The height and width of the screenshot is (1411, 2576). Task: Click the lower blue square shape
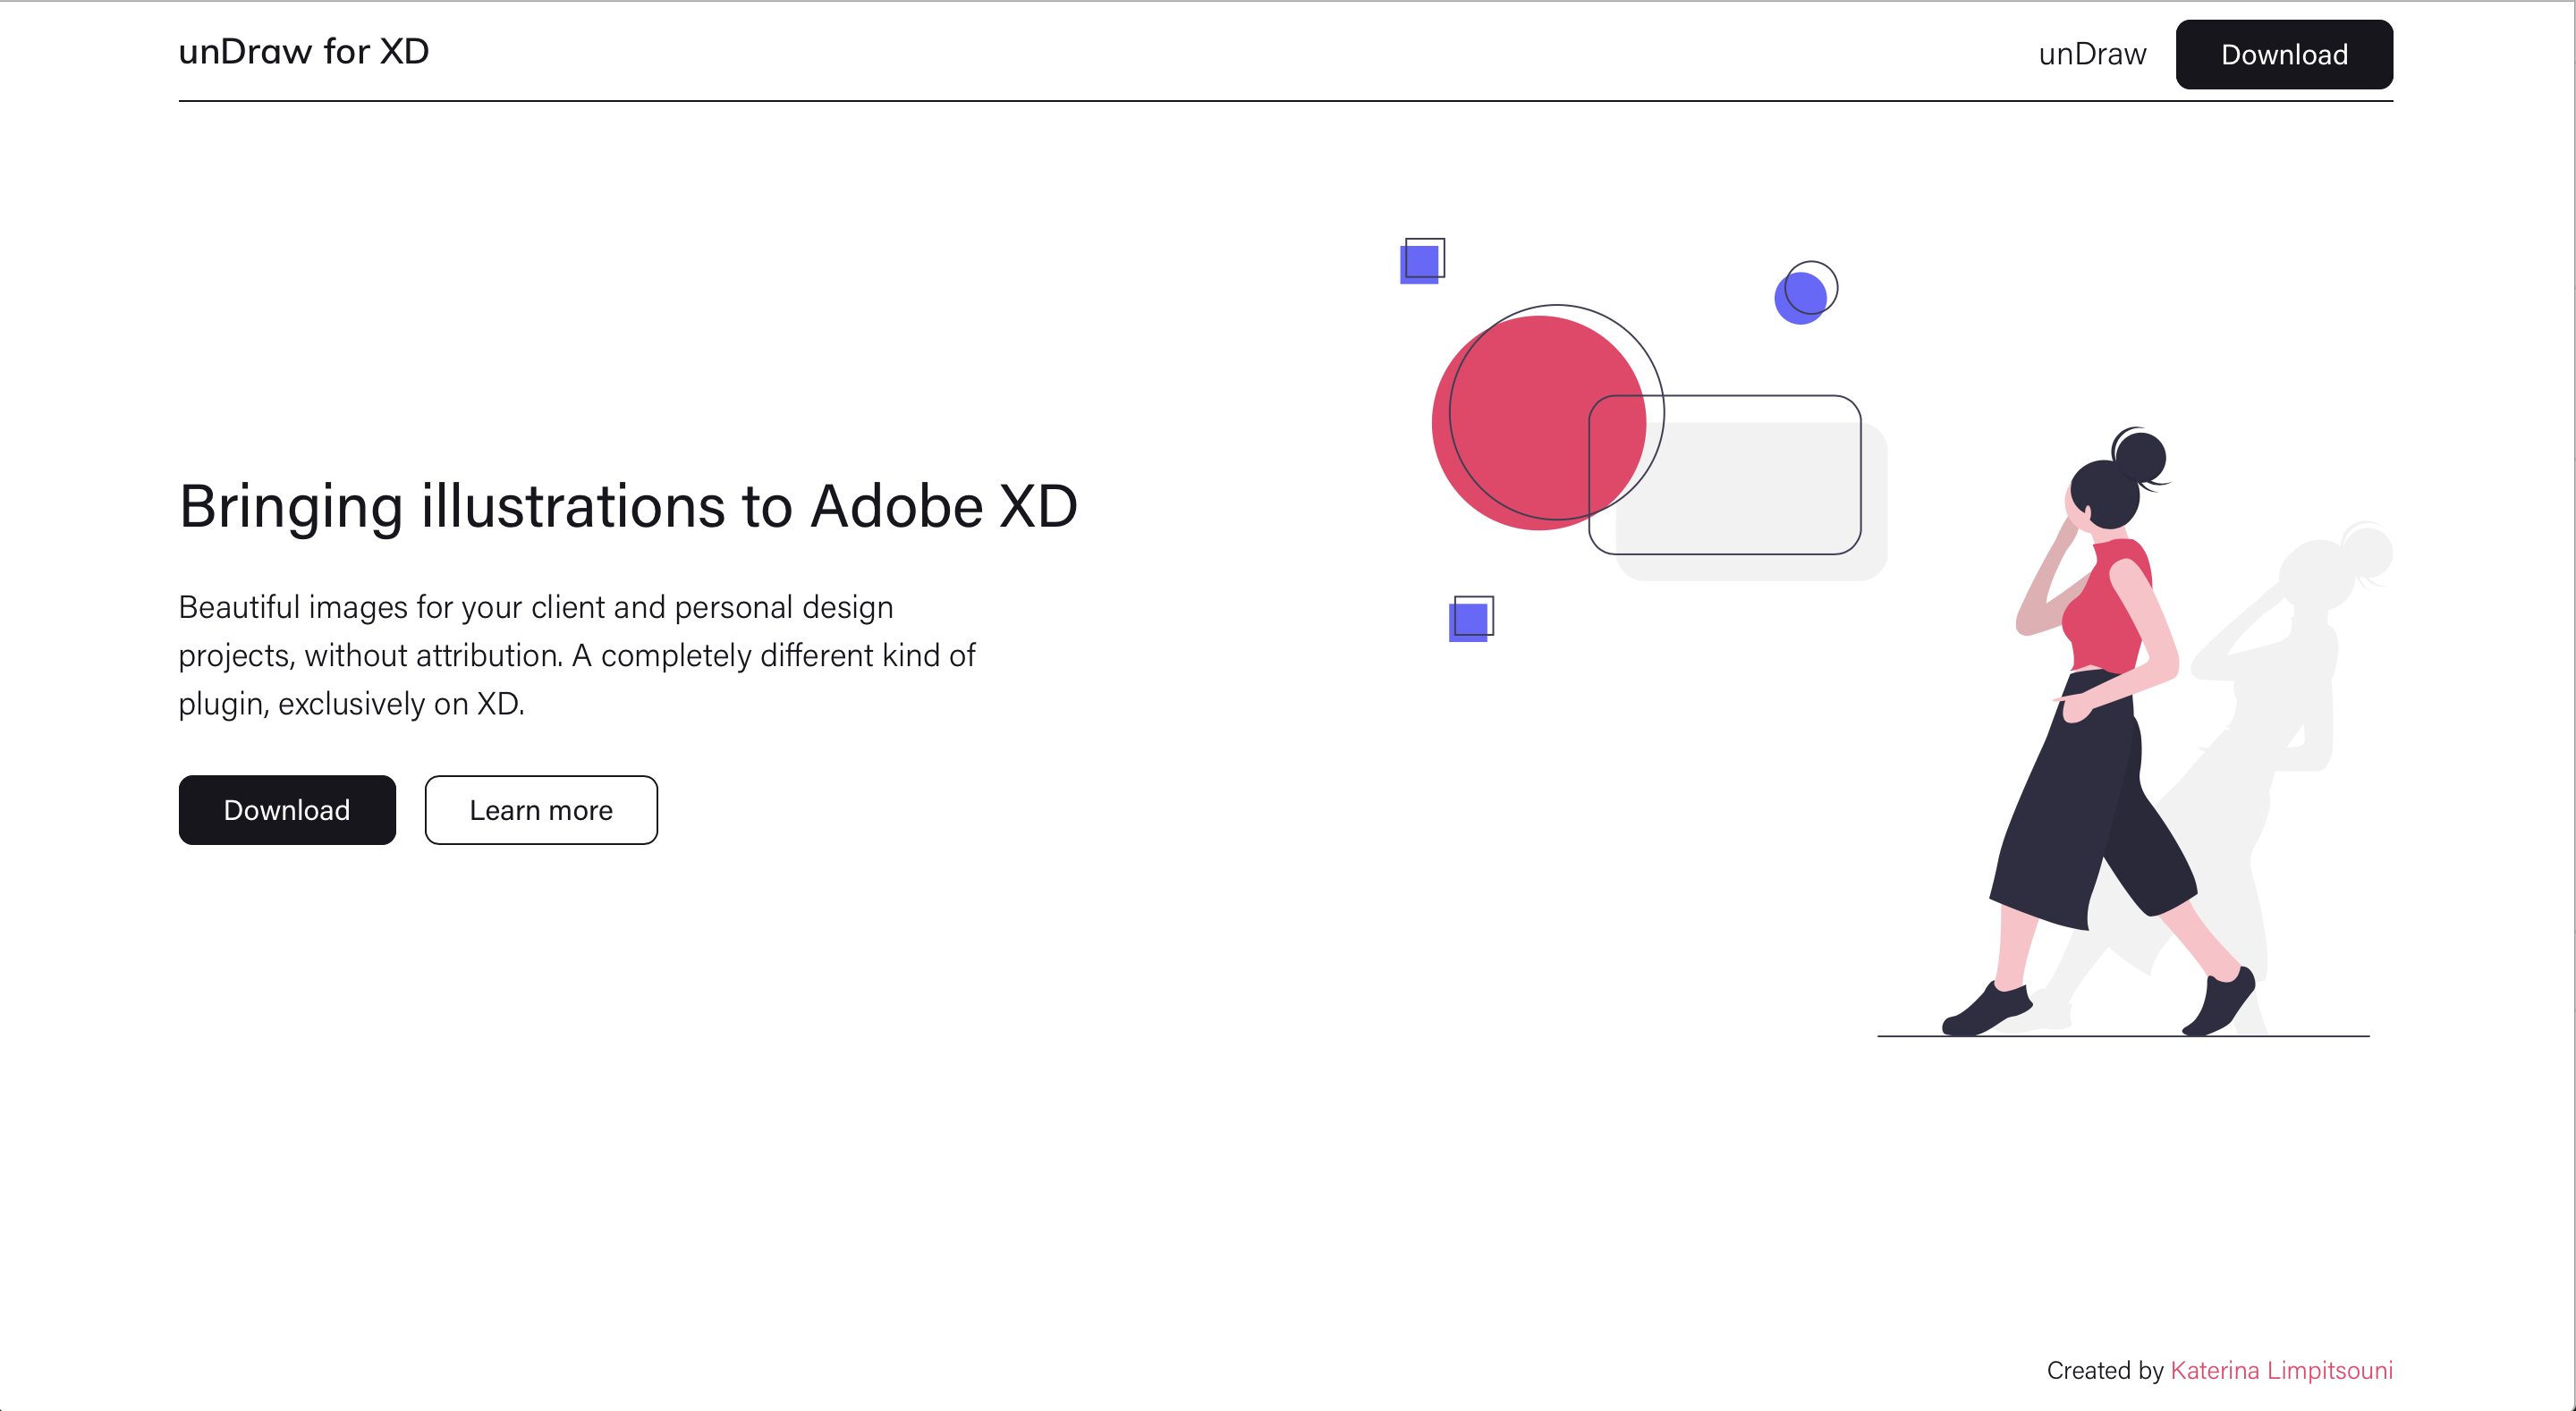[x=1468, y=621]
